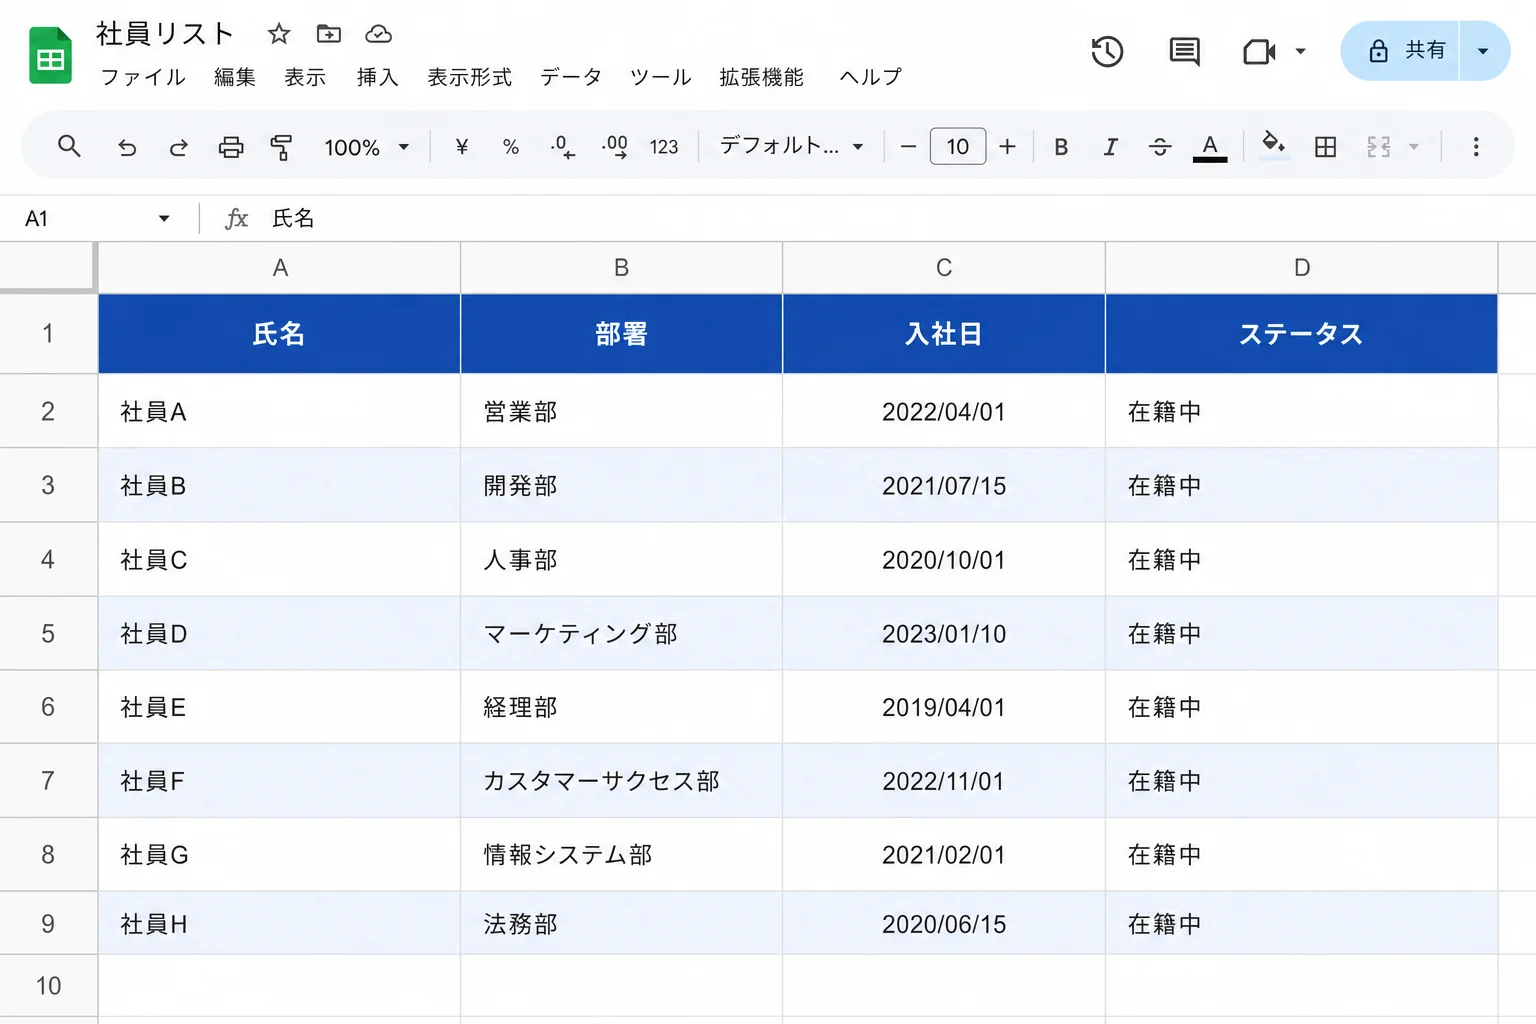Format as yen currency
This screenshot has width=1536, height=1024.
click(461, 147)
